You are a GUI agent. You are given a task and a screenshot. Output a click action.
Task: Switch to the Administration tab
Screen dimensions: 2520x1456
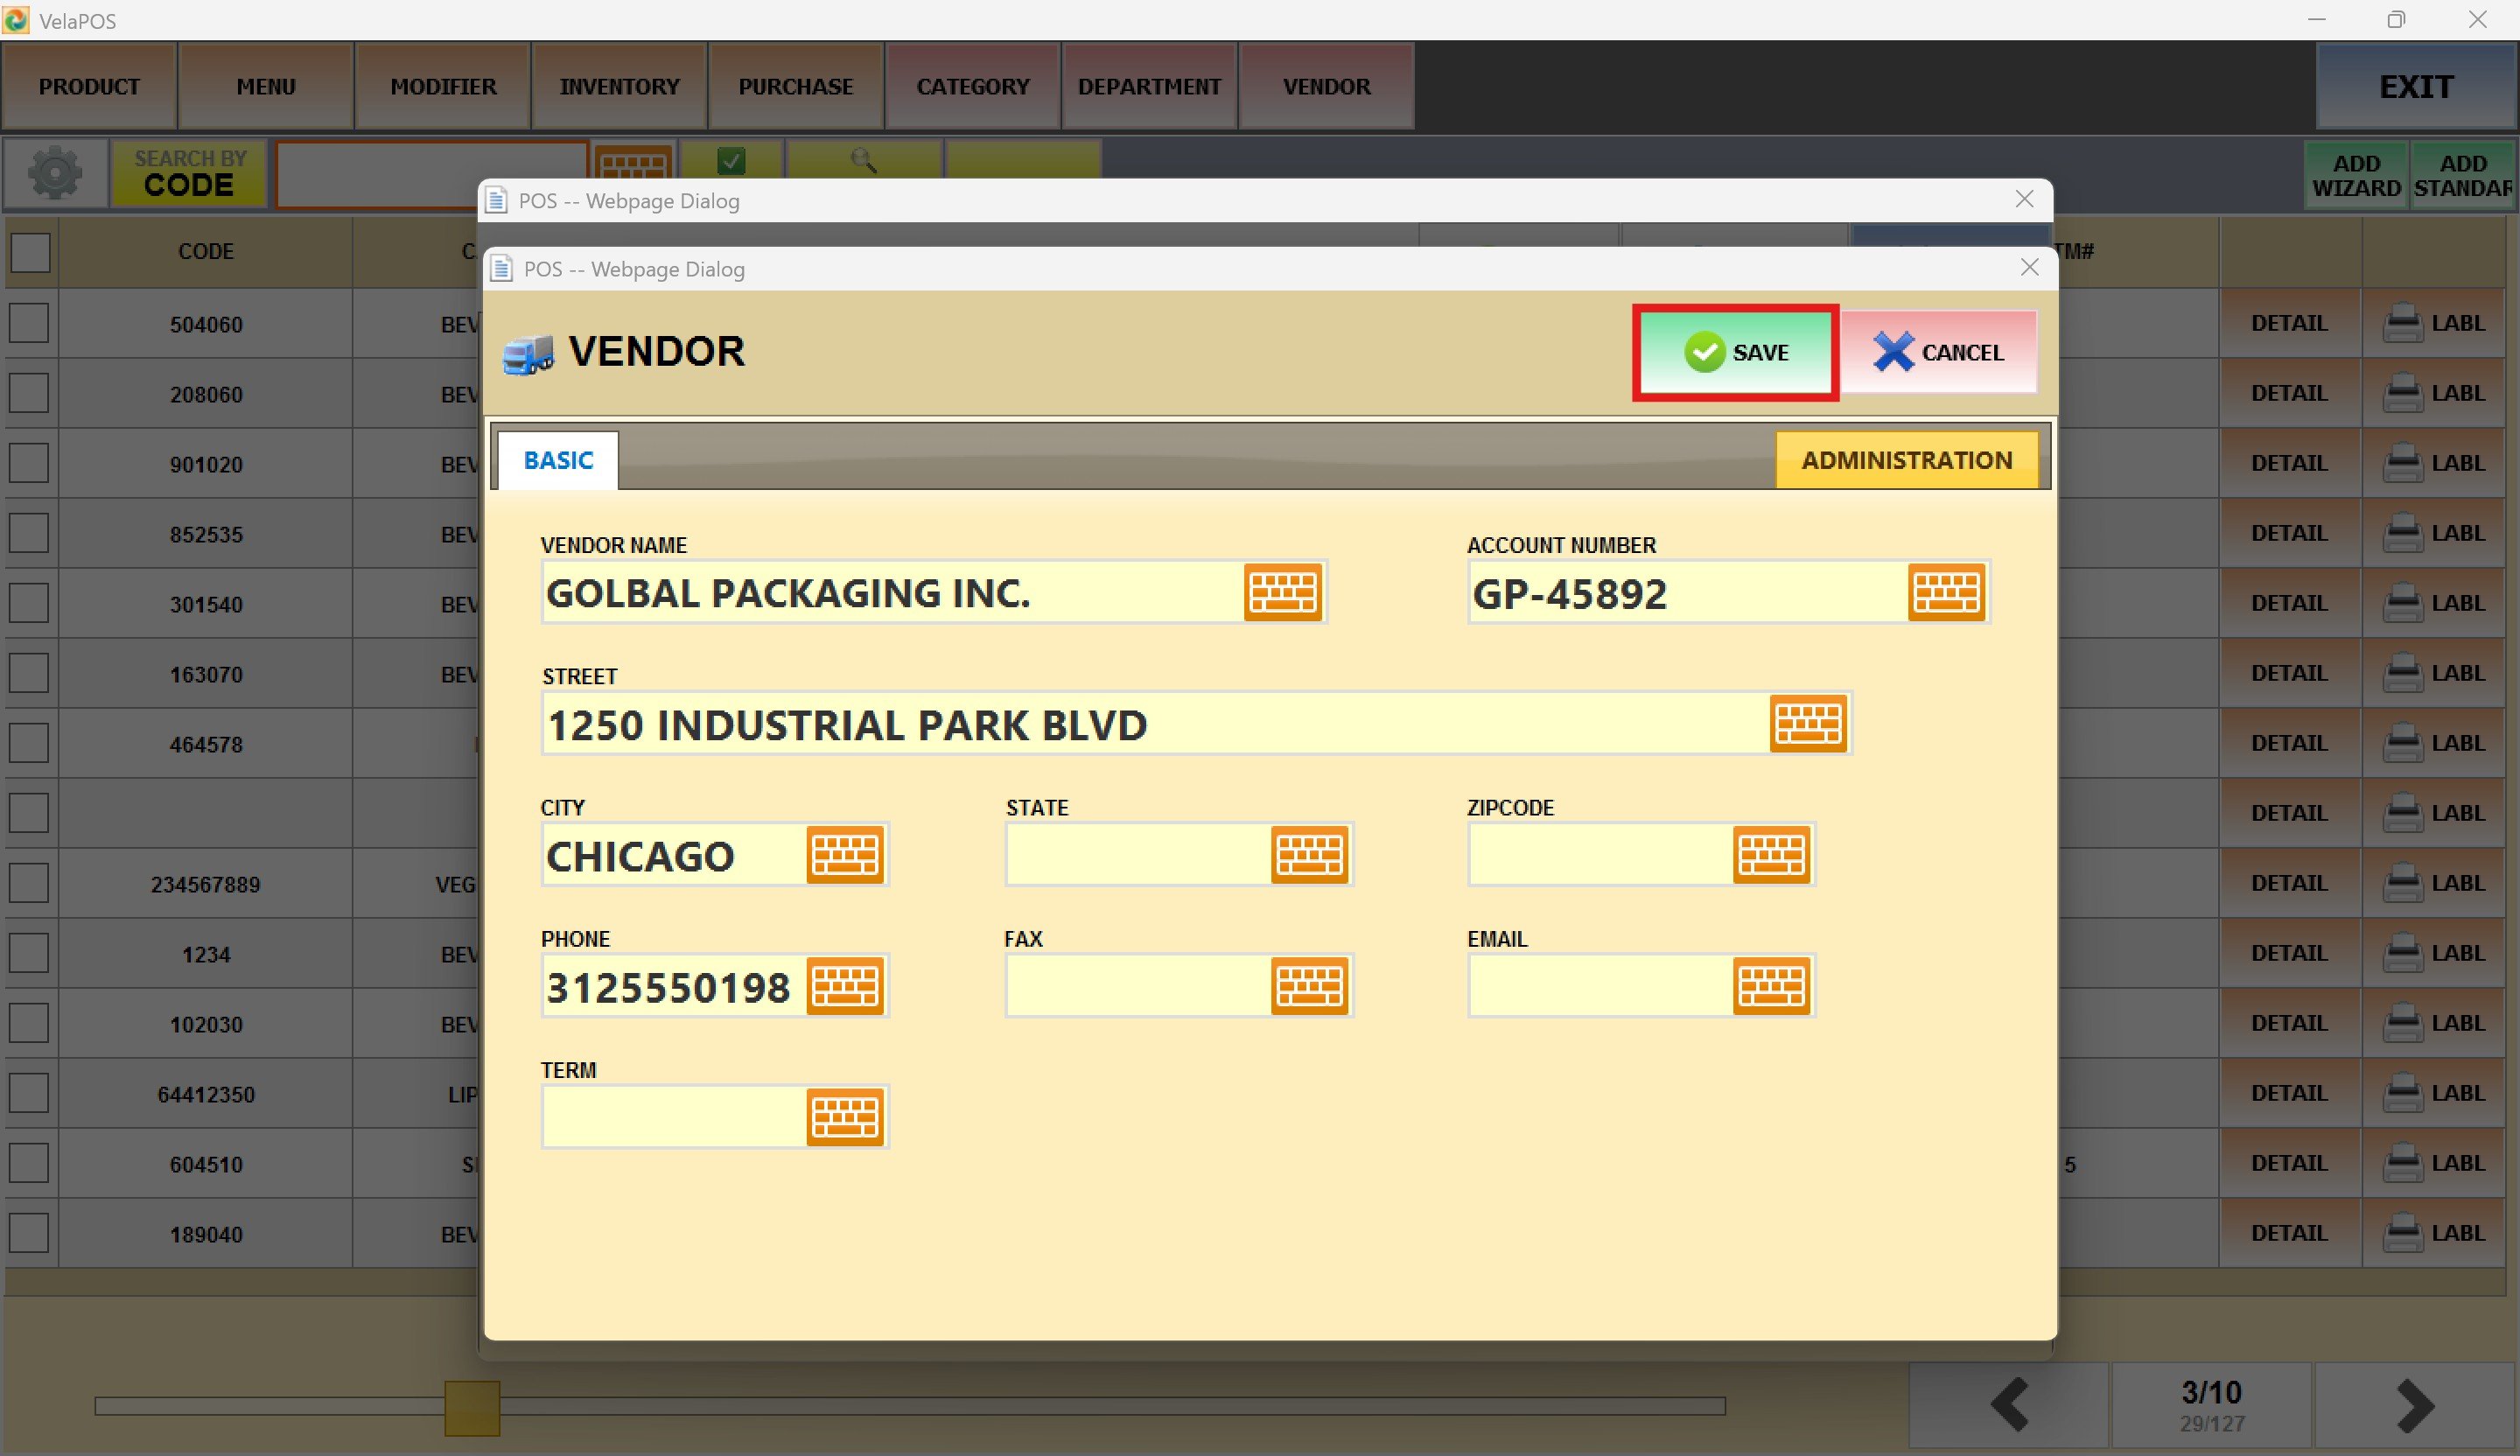[1906, 460]
